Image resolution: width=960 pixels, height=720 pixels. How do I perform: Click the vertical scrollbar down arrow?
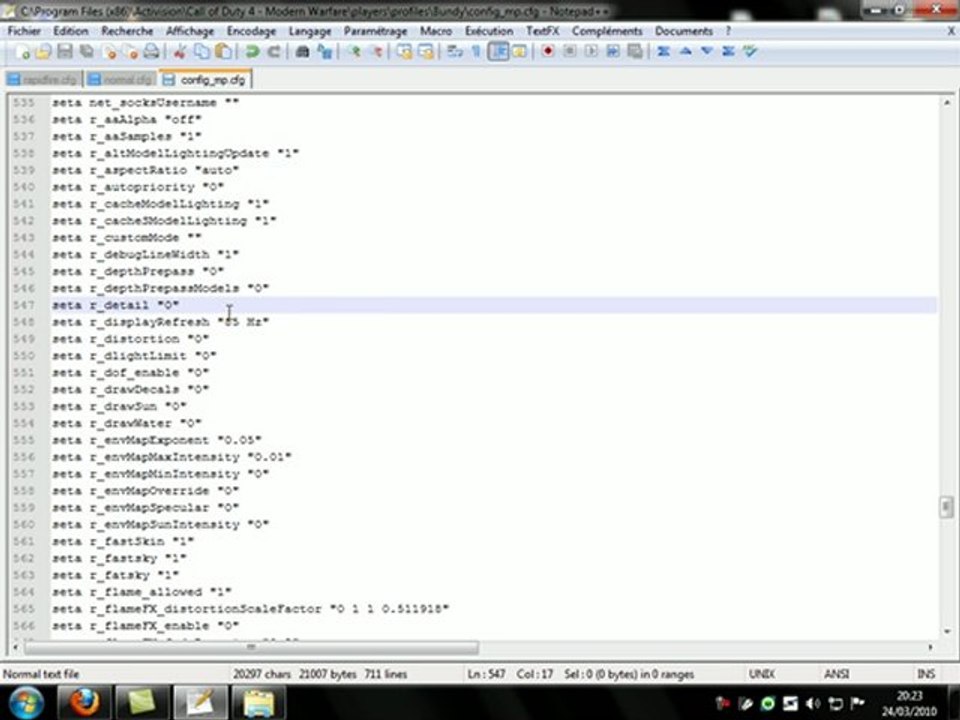(947, 630)
